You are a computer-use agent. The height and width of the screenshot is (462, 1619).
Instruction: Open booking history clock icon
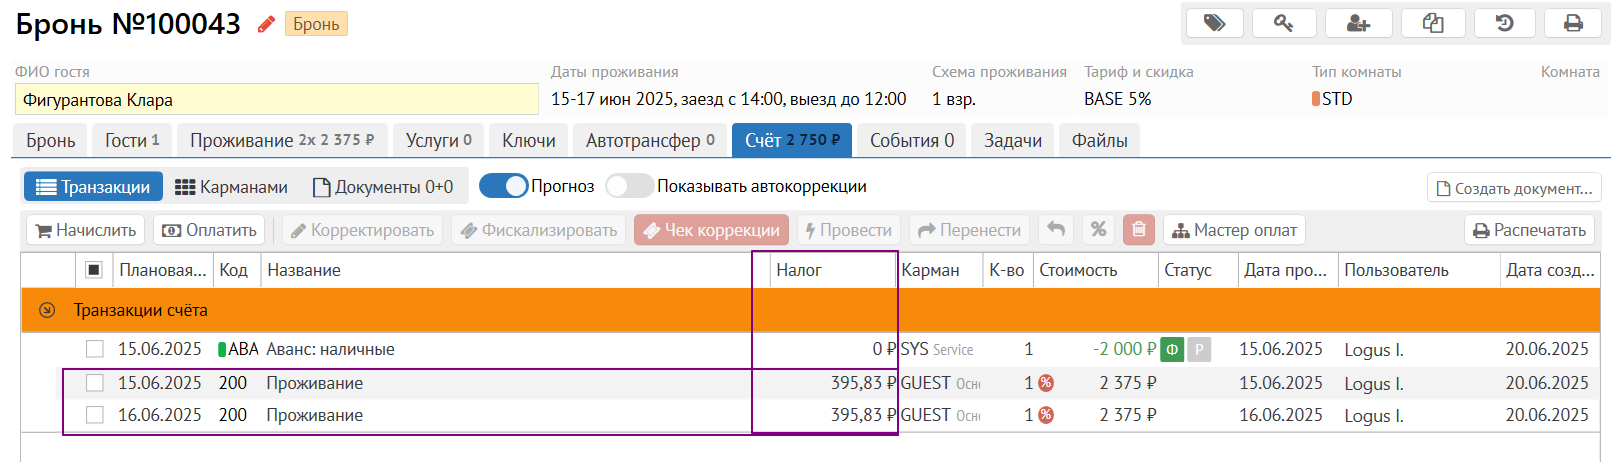[1504, 23]
